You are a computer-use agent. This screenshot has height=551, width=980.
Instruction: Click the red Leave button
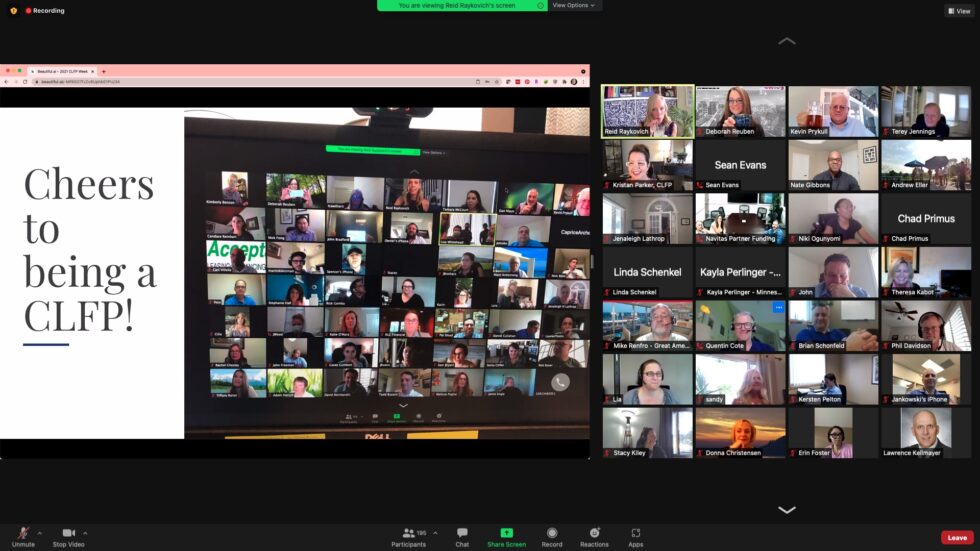click(x=956, y=537)
